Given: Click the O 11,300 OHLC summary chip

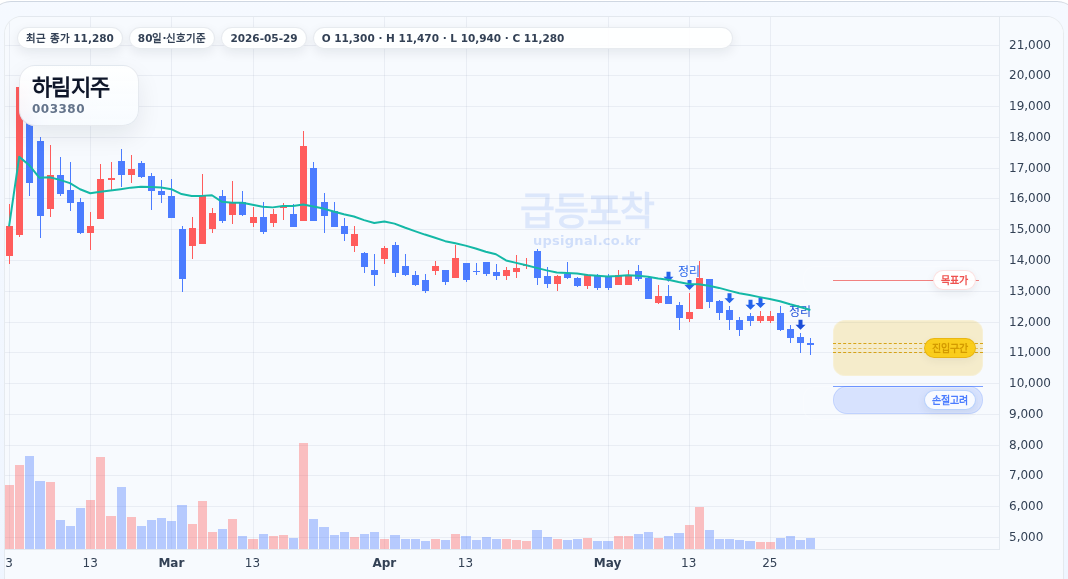Looking at the screenshot, I should [x=522, y=38].
